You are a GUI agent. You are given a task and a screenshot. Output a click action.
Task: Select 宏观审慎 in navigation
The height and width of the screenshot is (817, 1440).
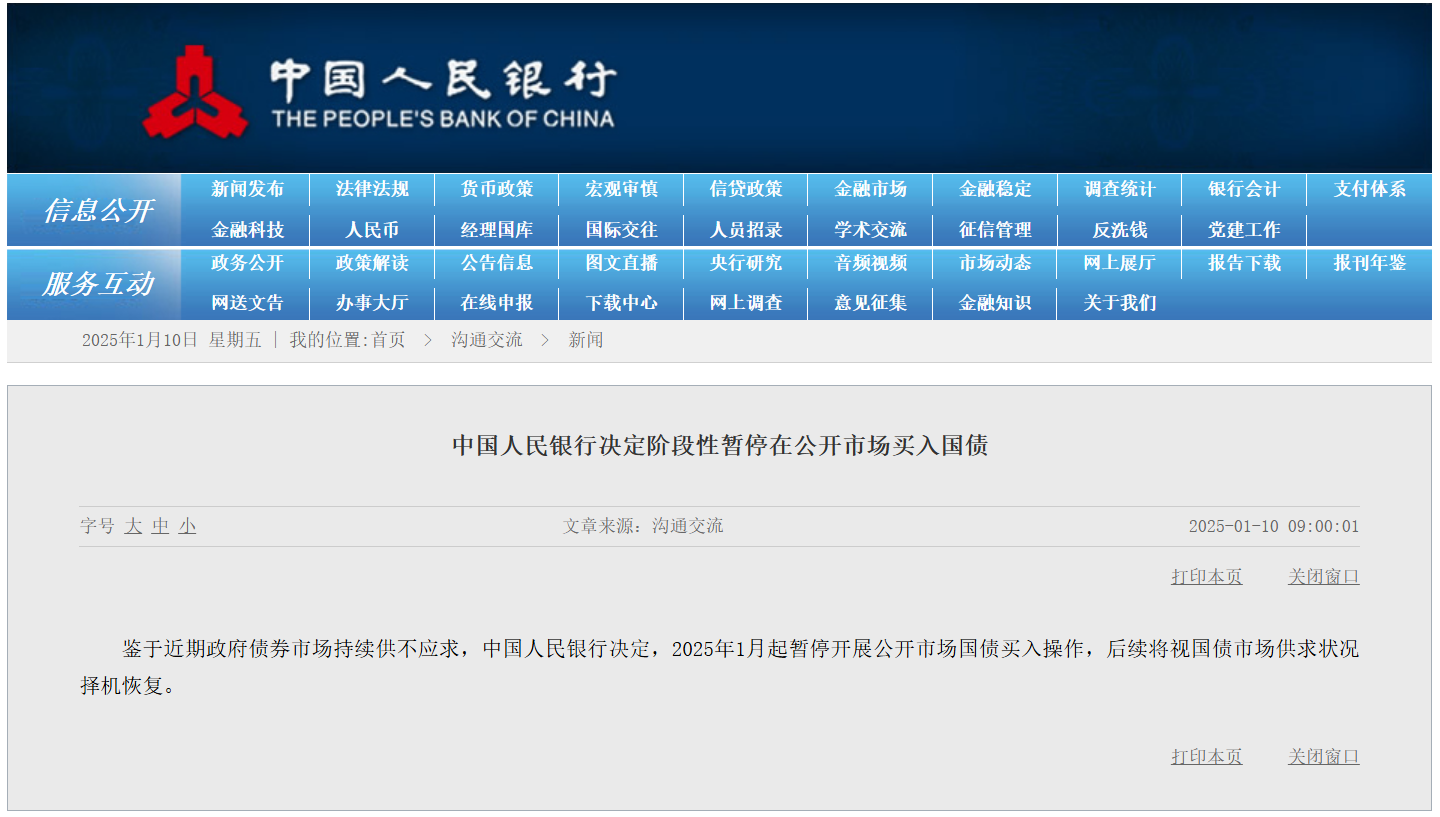click(621, 189)
